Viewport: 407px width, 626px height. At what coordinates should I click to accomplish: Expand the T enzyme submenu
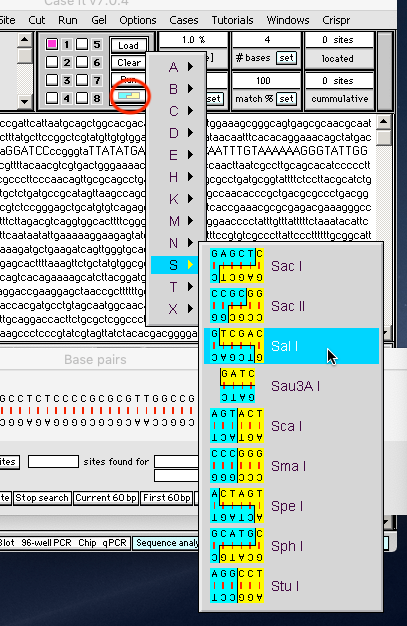(176, 287)
